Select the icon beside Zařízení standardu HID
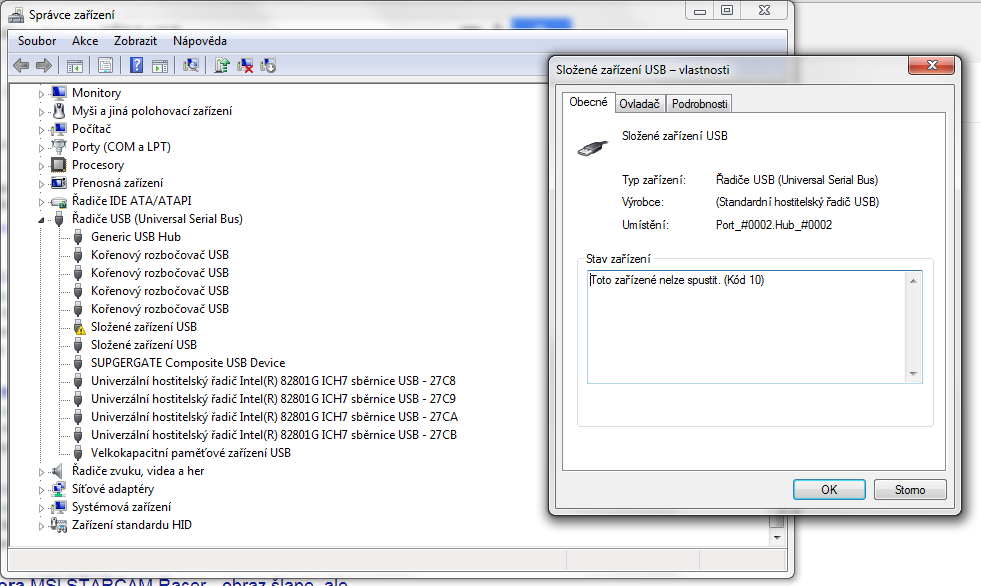981x586 pixels. click(59, 525)
